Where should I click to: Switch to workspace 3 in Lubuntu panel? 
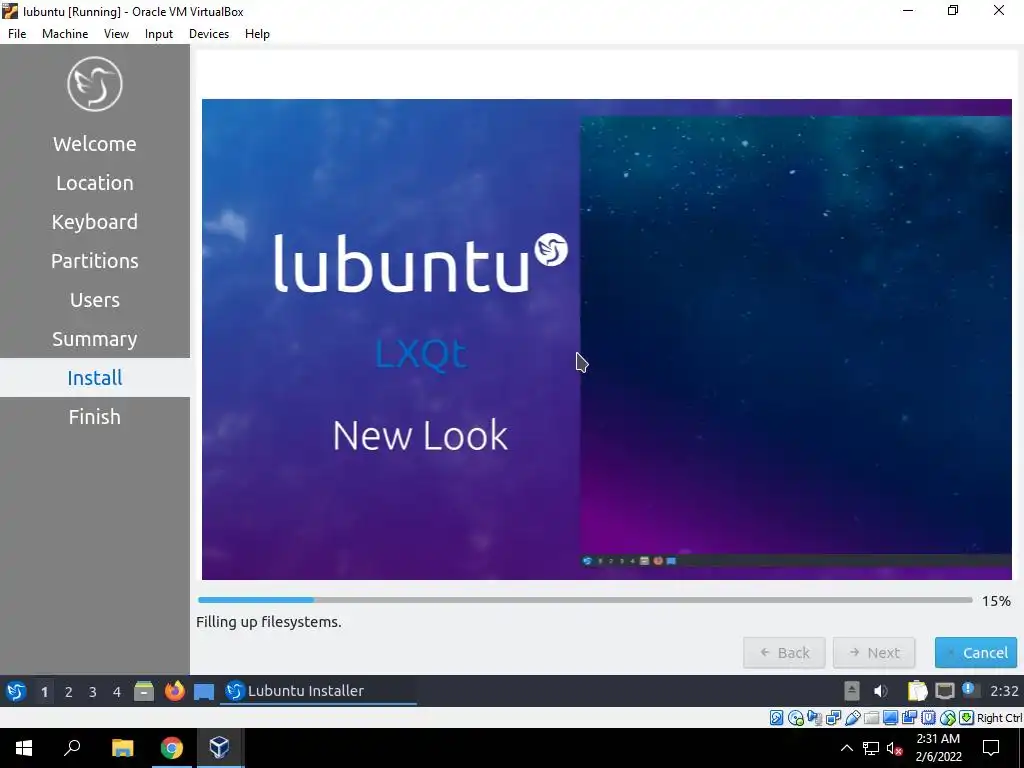pos(93,692)
